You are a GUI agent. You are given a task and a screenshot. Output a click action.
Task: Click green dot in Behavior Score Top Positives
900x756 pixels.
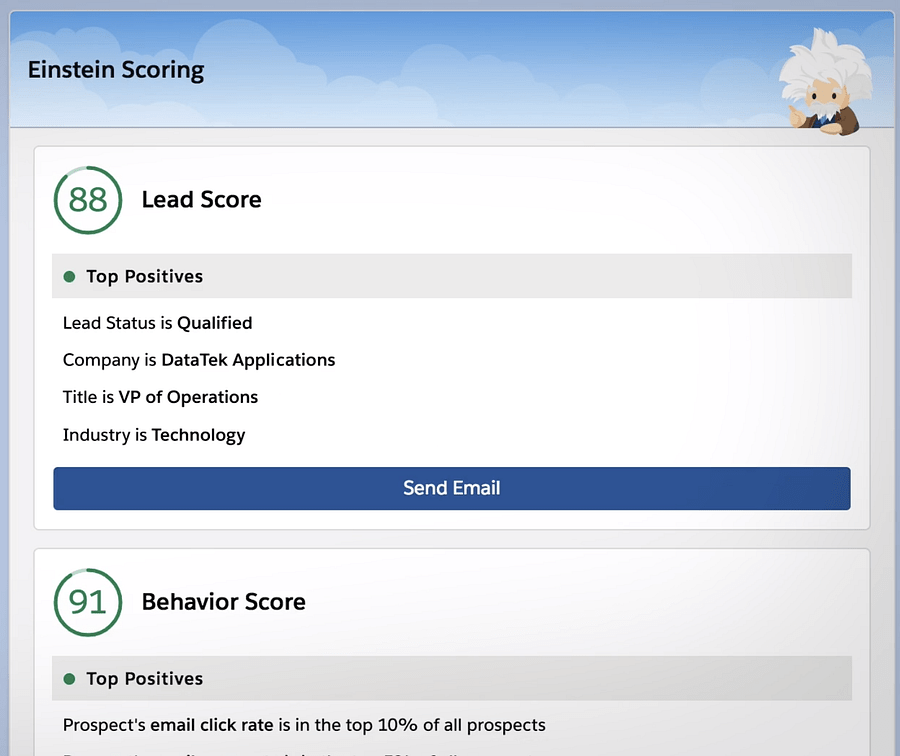[x=69, y=679]
